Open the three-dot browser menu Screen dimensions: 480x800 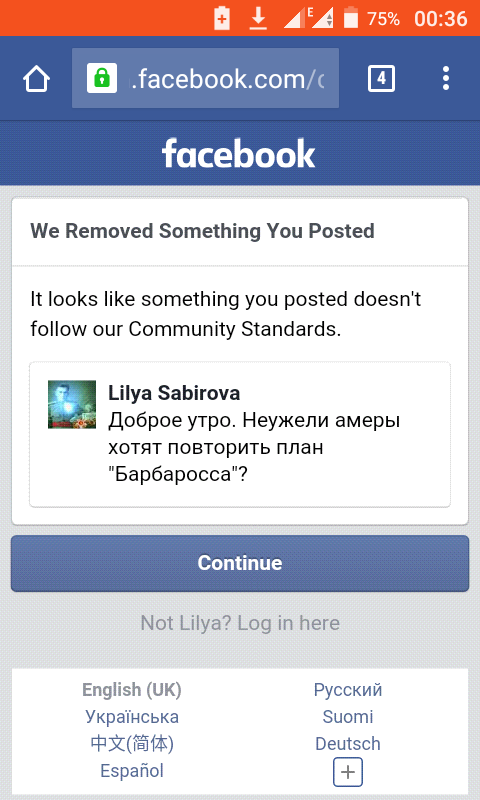pos(446,79)
